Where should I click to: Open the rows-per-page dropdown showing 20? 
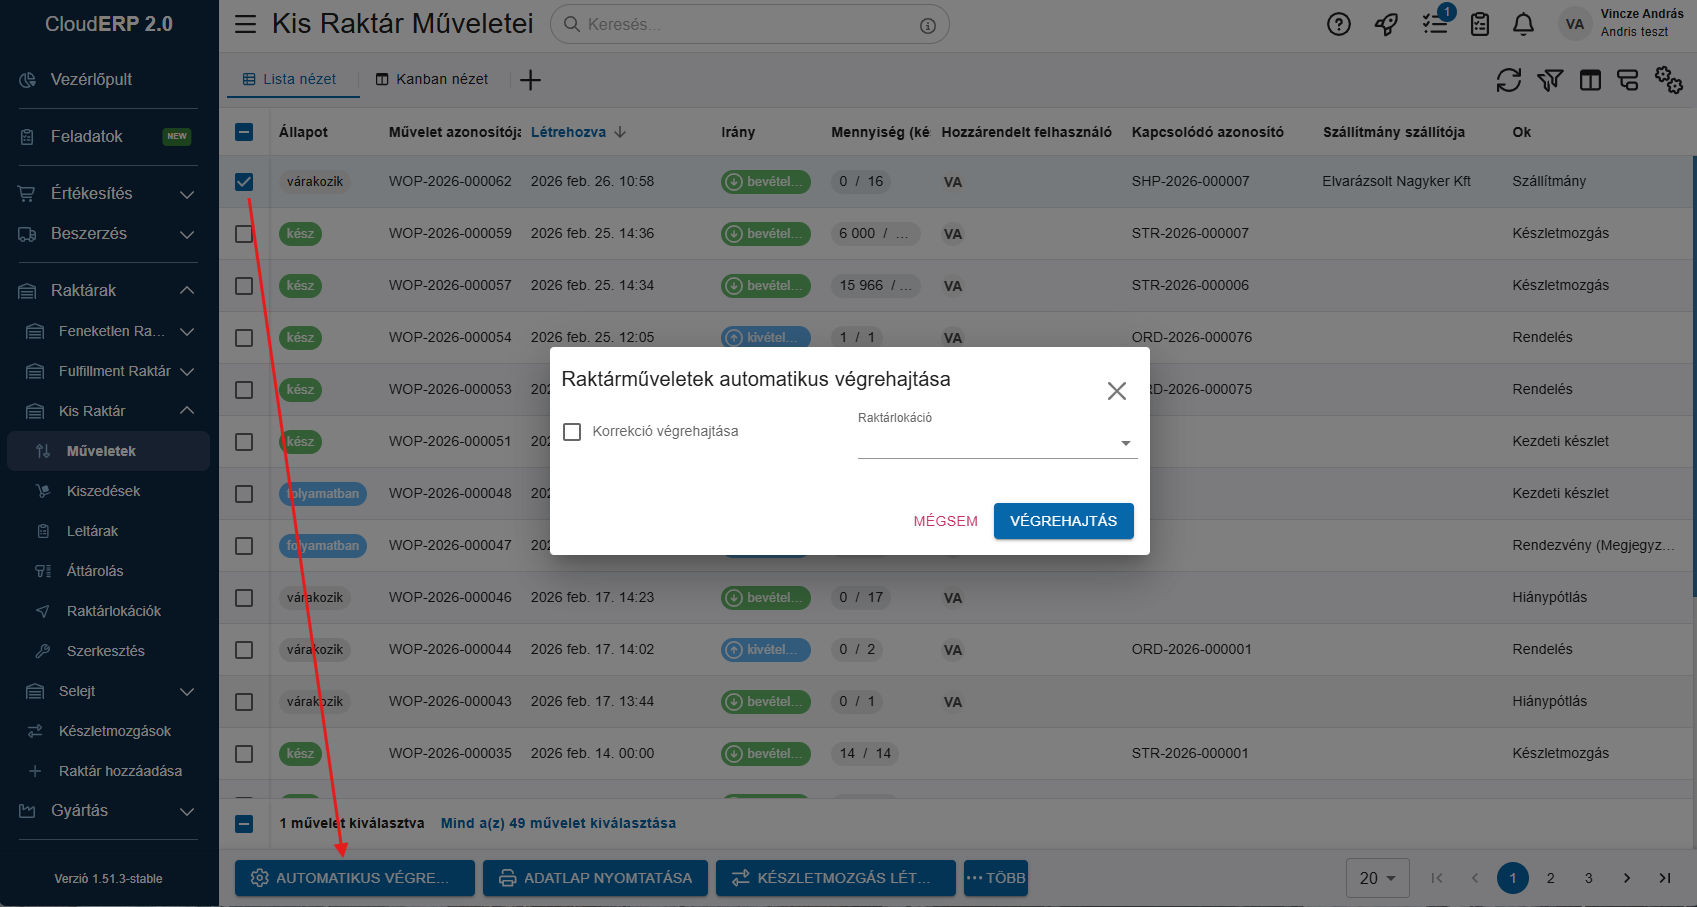pyautogui.click(x=1377, y=878)
